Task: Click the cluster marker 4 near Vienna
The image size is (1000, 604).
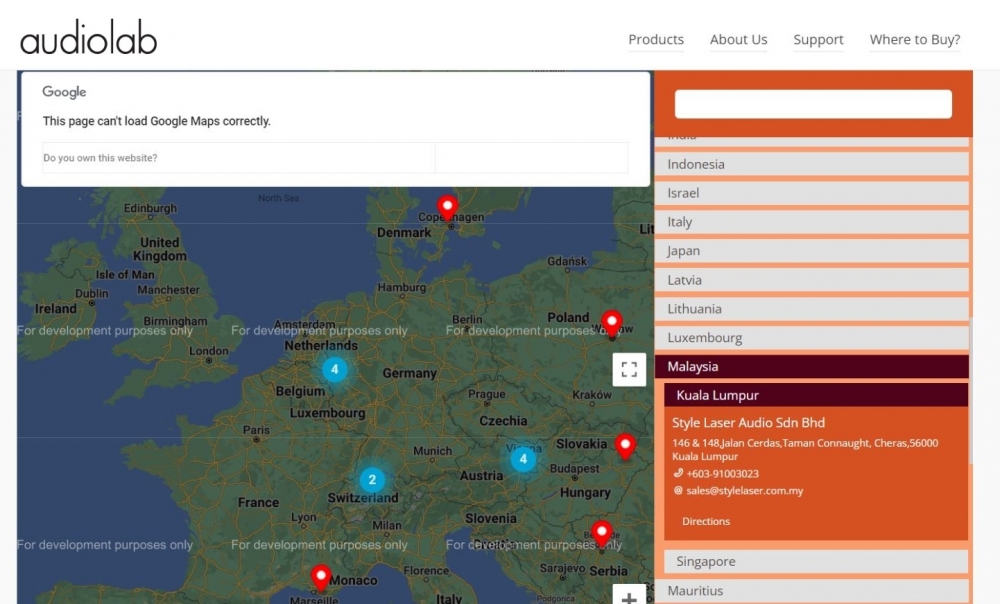Action: (x=523, y=459)
